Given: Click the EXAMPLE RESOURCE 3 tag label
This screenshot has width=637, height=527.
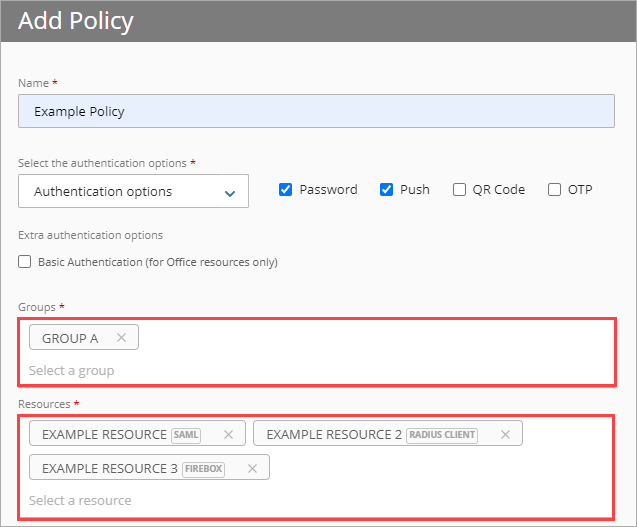Looking at the screenshot, I should coord(104,468).
